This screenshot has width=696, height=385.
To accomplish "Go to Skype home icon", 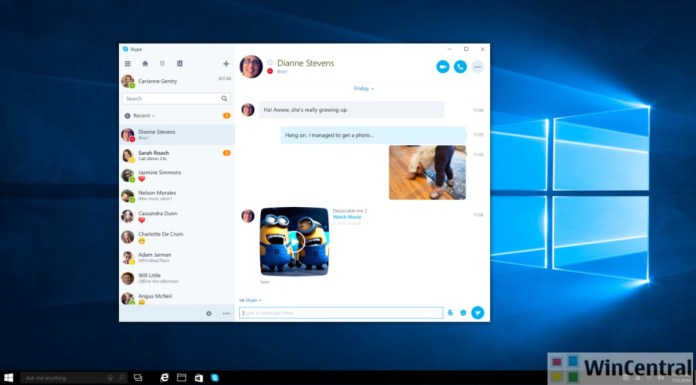I will (145, 64).
